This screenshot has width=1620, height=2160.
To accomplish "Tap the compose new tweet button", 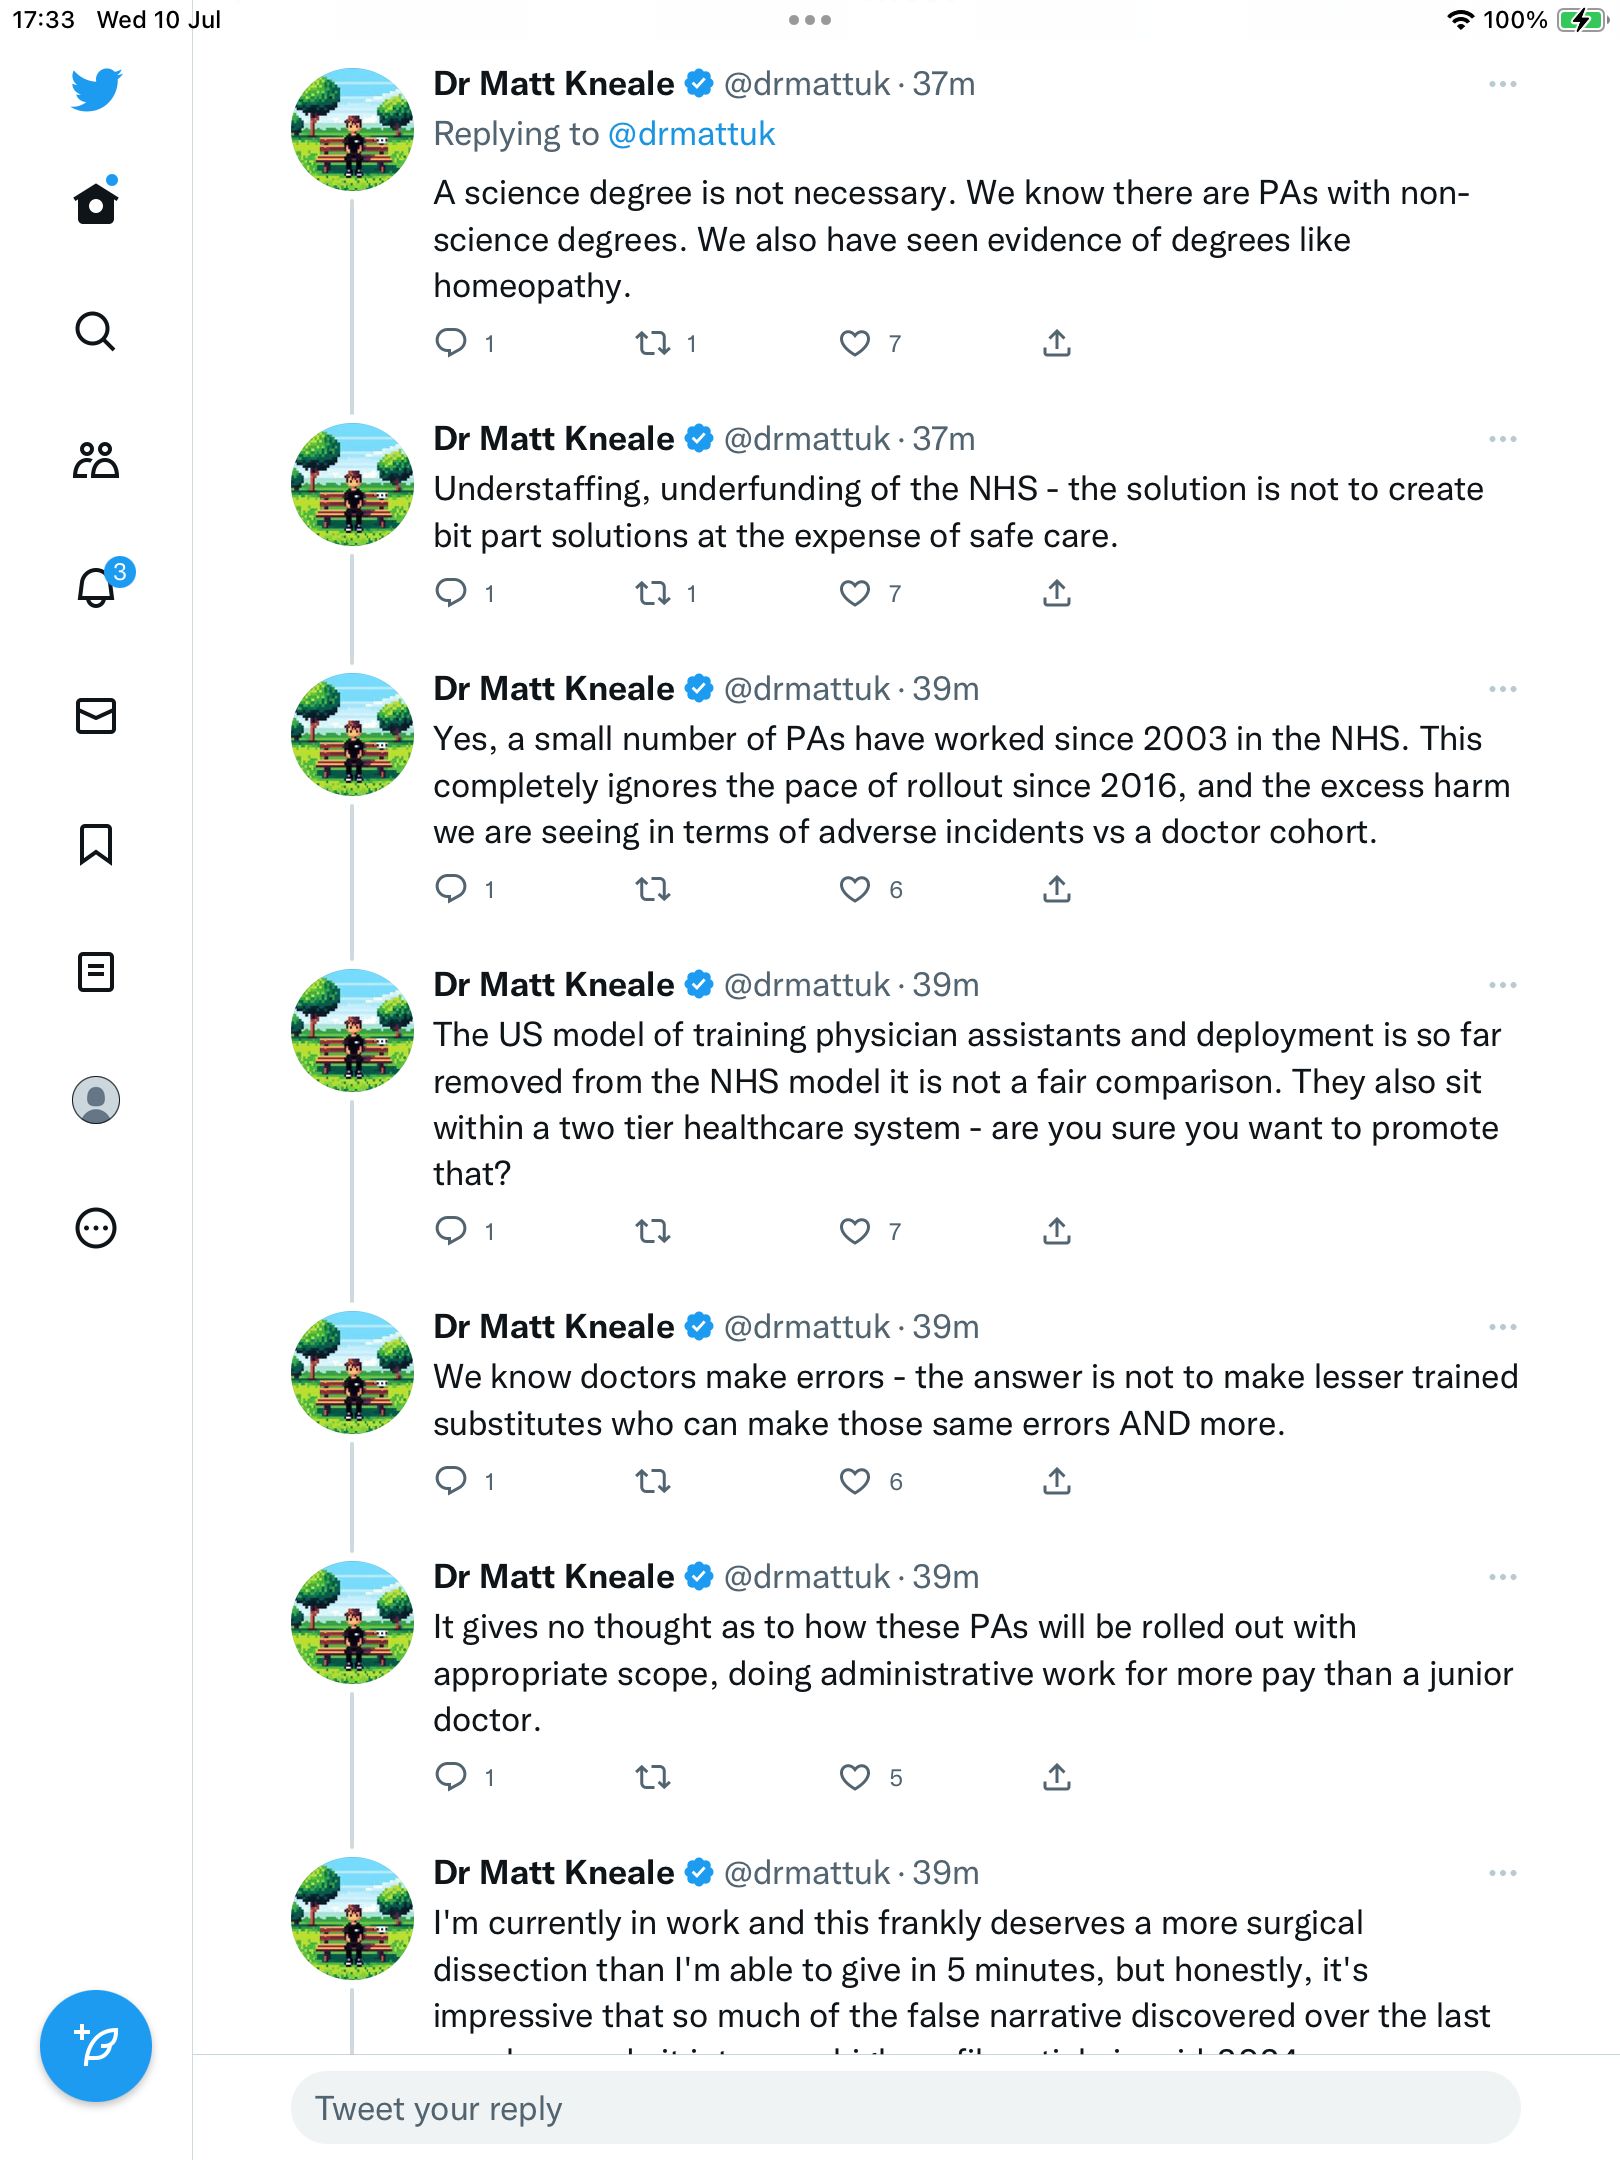I will 96,2046.
